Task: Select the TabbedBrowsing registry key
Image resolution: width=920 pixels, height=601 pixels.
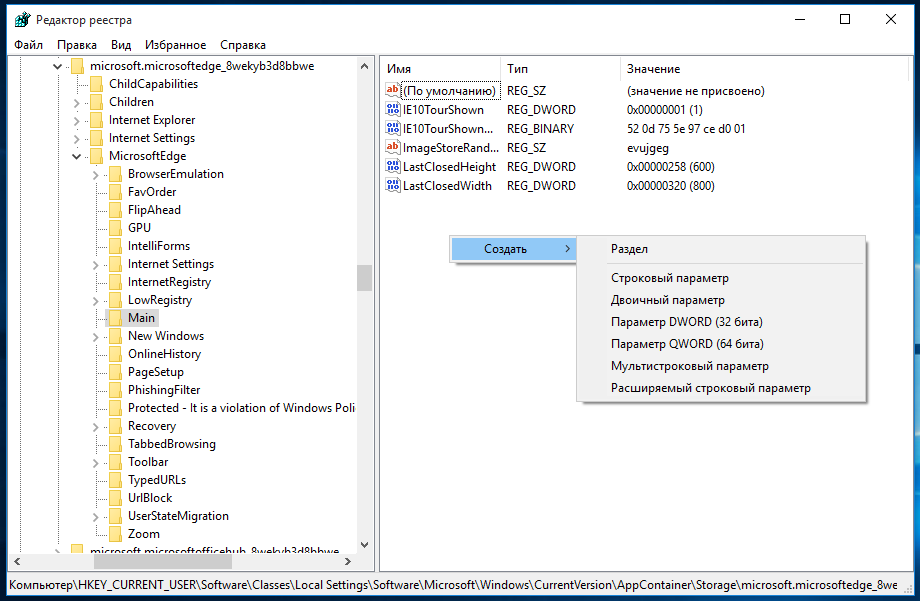Action: pos(171,444)
